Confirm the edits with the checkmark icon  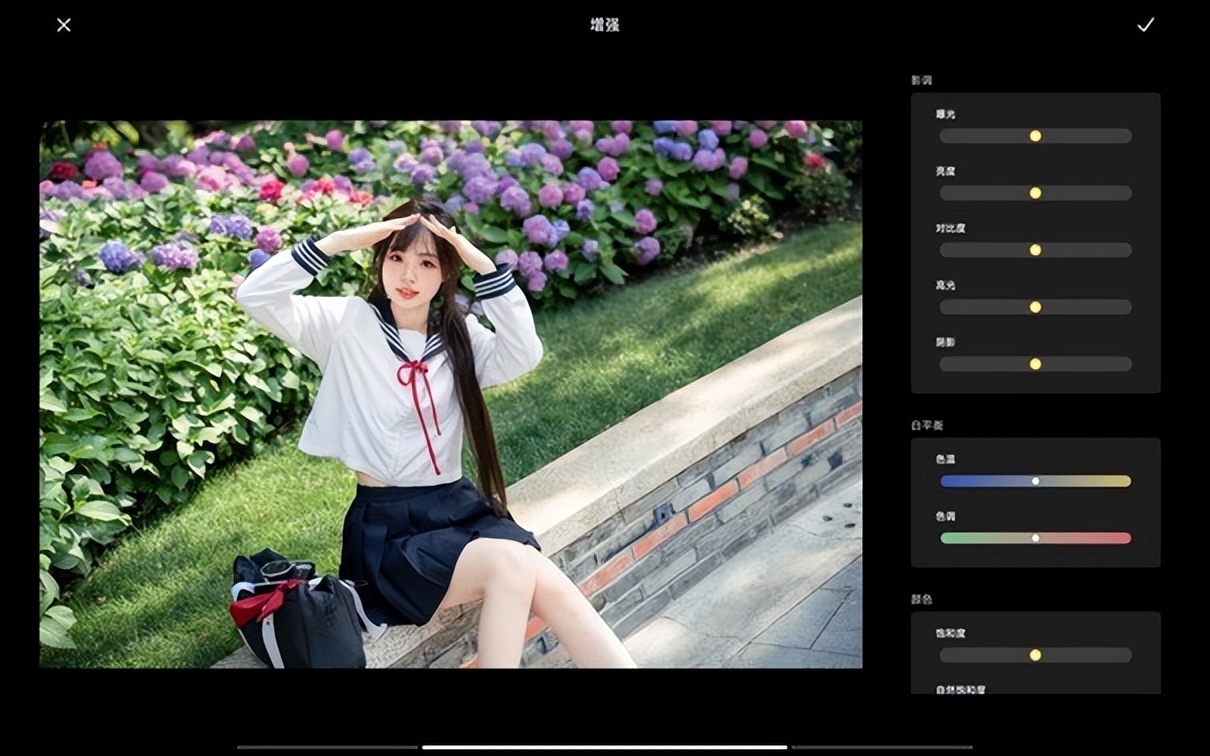pos(1145,25)
